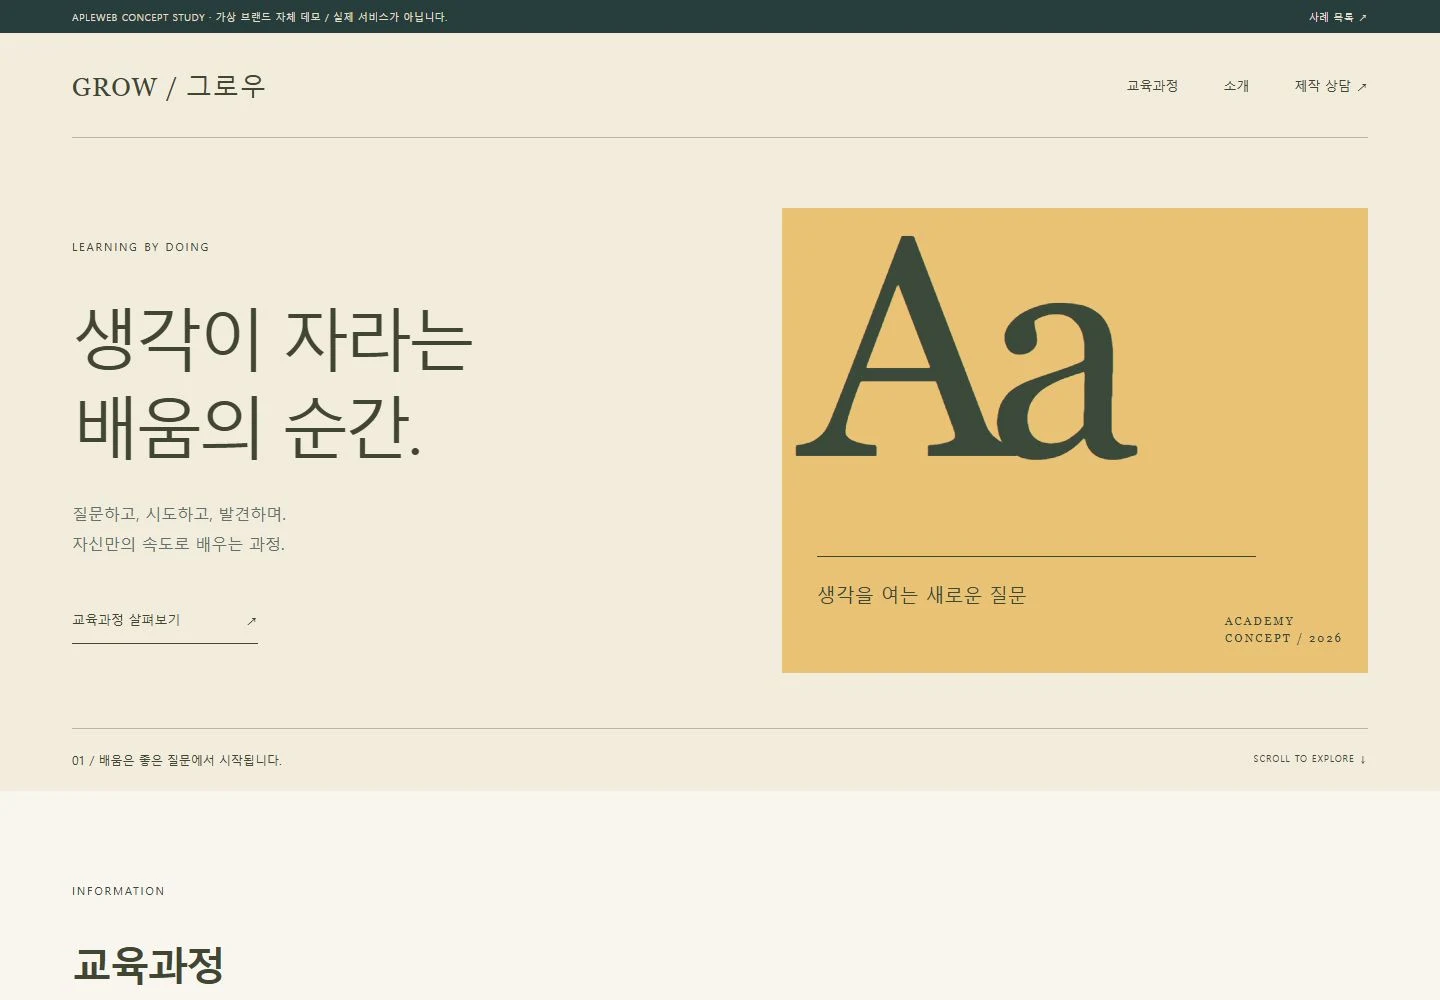Click the text 생각을 여는 새로운 질문
Image resolution: width=1440 pixels, height=1000 pixels.
[x=922, y=595]
